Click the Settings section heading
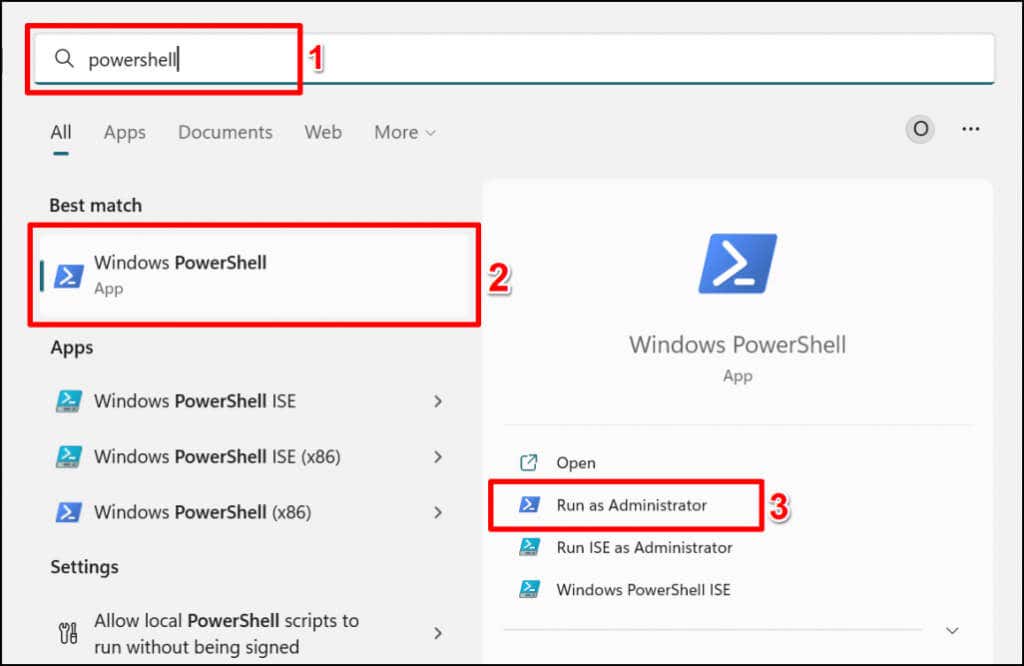 (x=84, y=567)
